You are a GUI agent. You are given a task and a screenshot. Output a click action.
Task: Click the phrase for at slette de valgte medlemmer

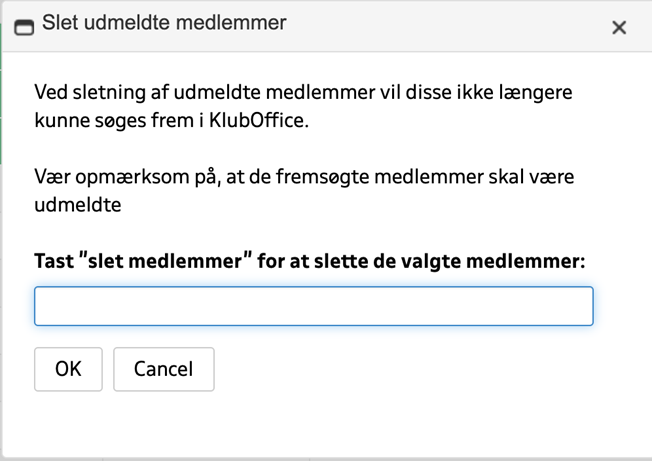pyautogui.click(x=421, y=261)
